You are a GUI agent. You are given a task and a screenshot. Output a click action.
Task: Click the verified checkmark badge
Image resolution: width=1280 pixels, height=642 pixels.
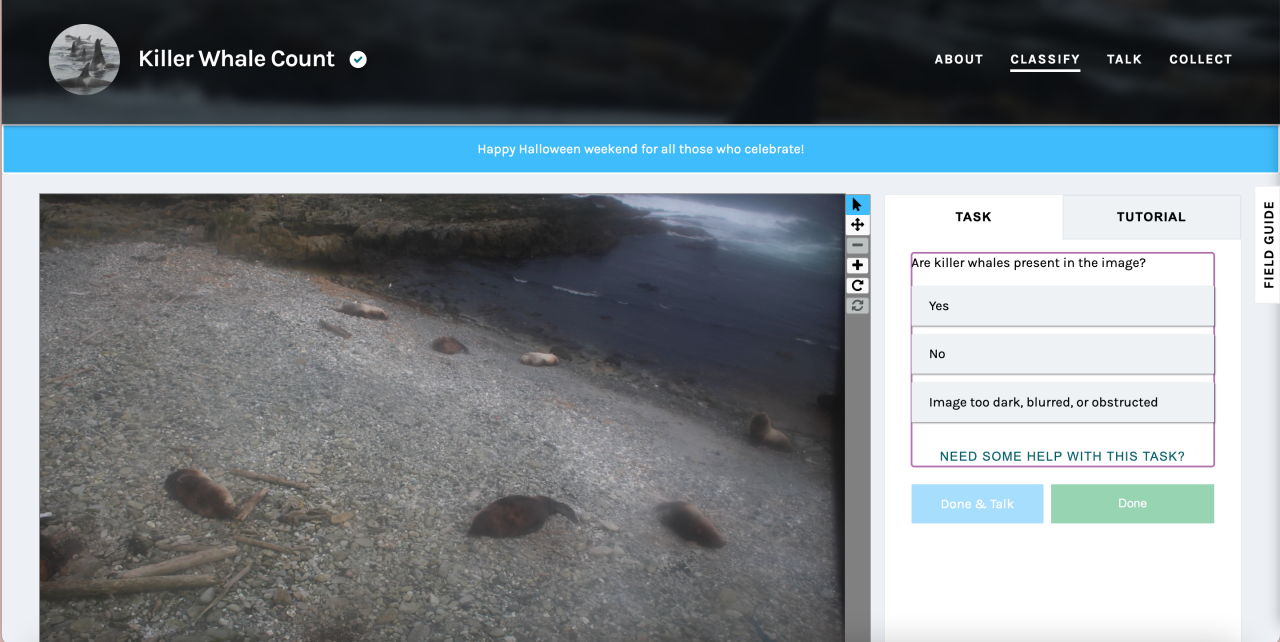tap(358, 59)
